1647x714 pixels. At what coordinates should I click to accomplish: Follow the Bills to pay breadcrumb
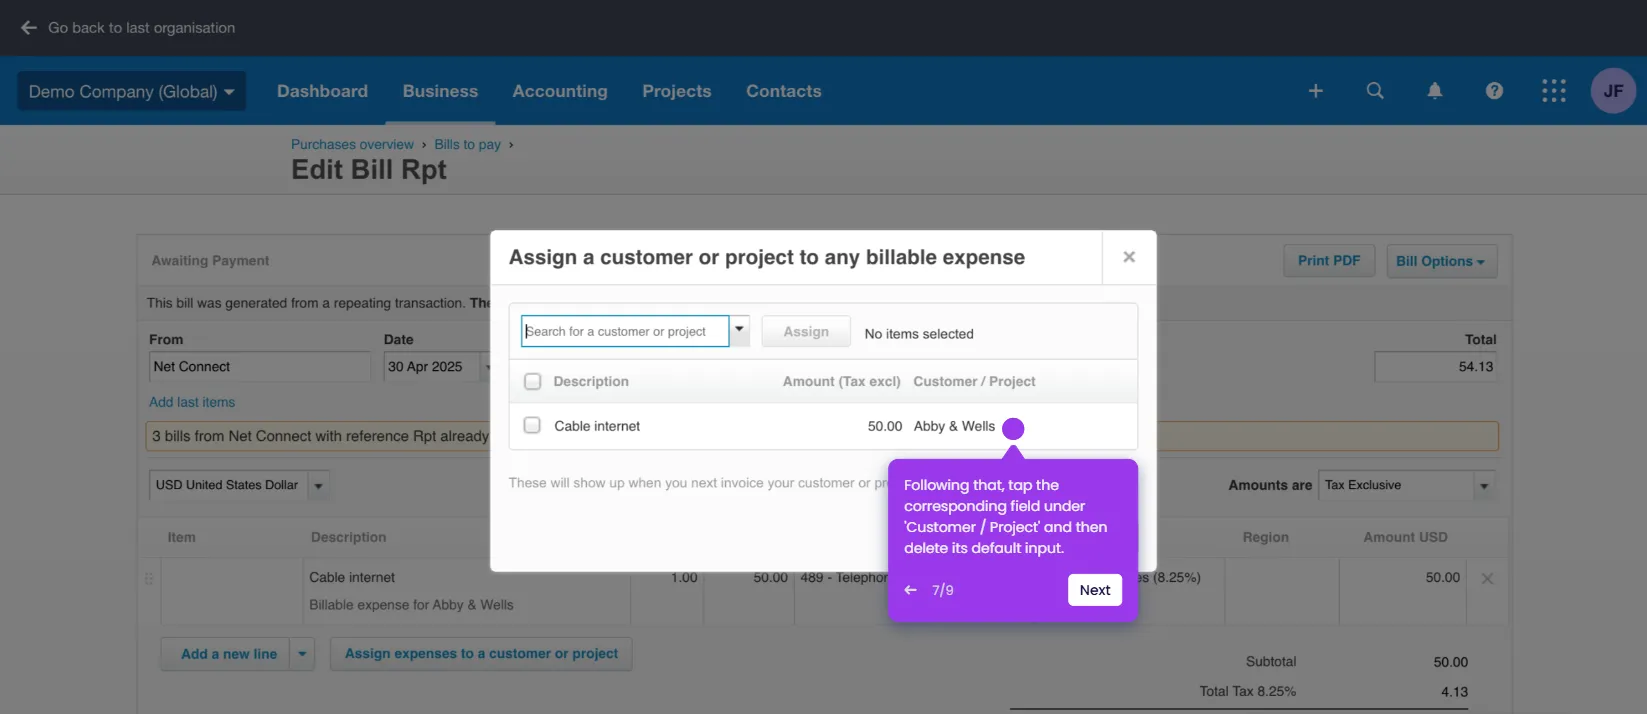(467, 144)
